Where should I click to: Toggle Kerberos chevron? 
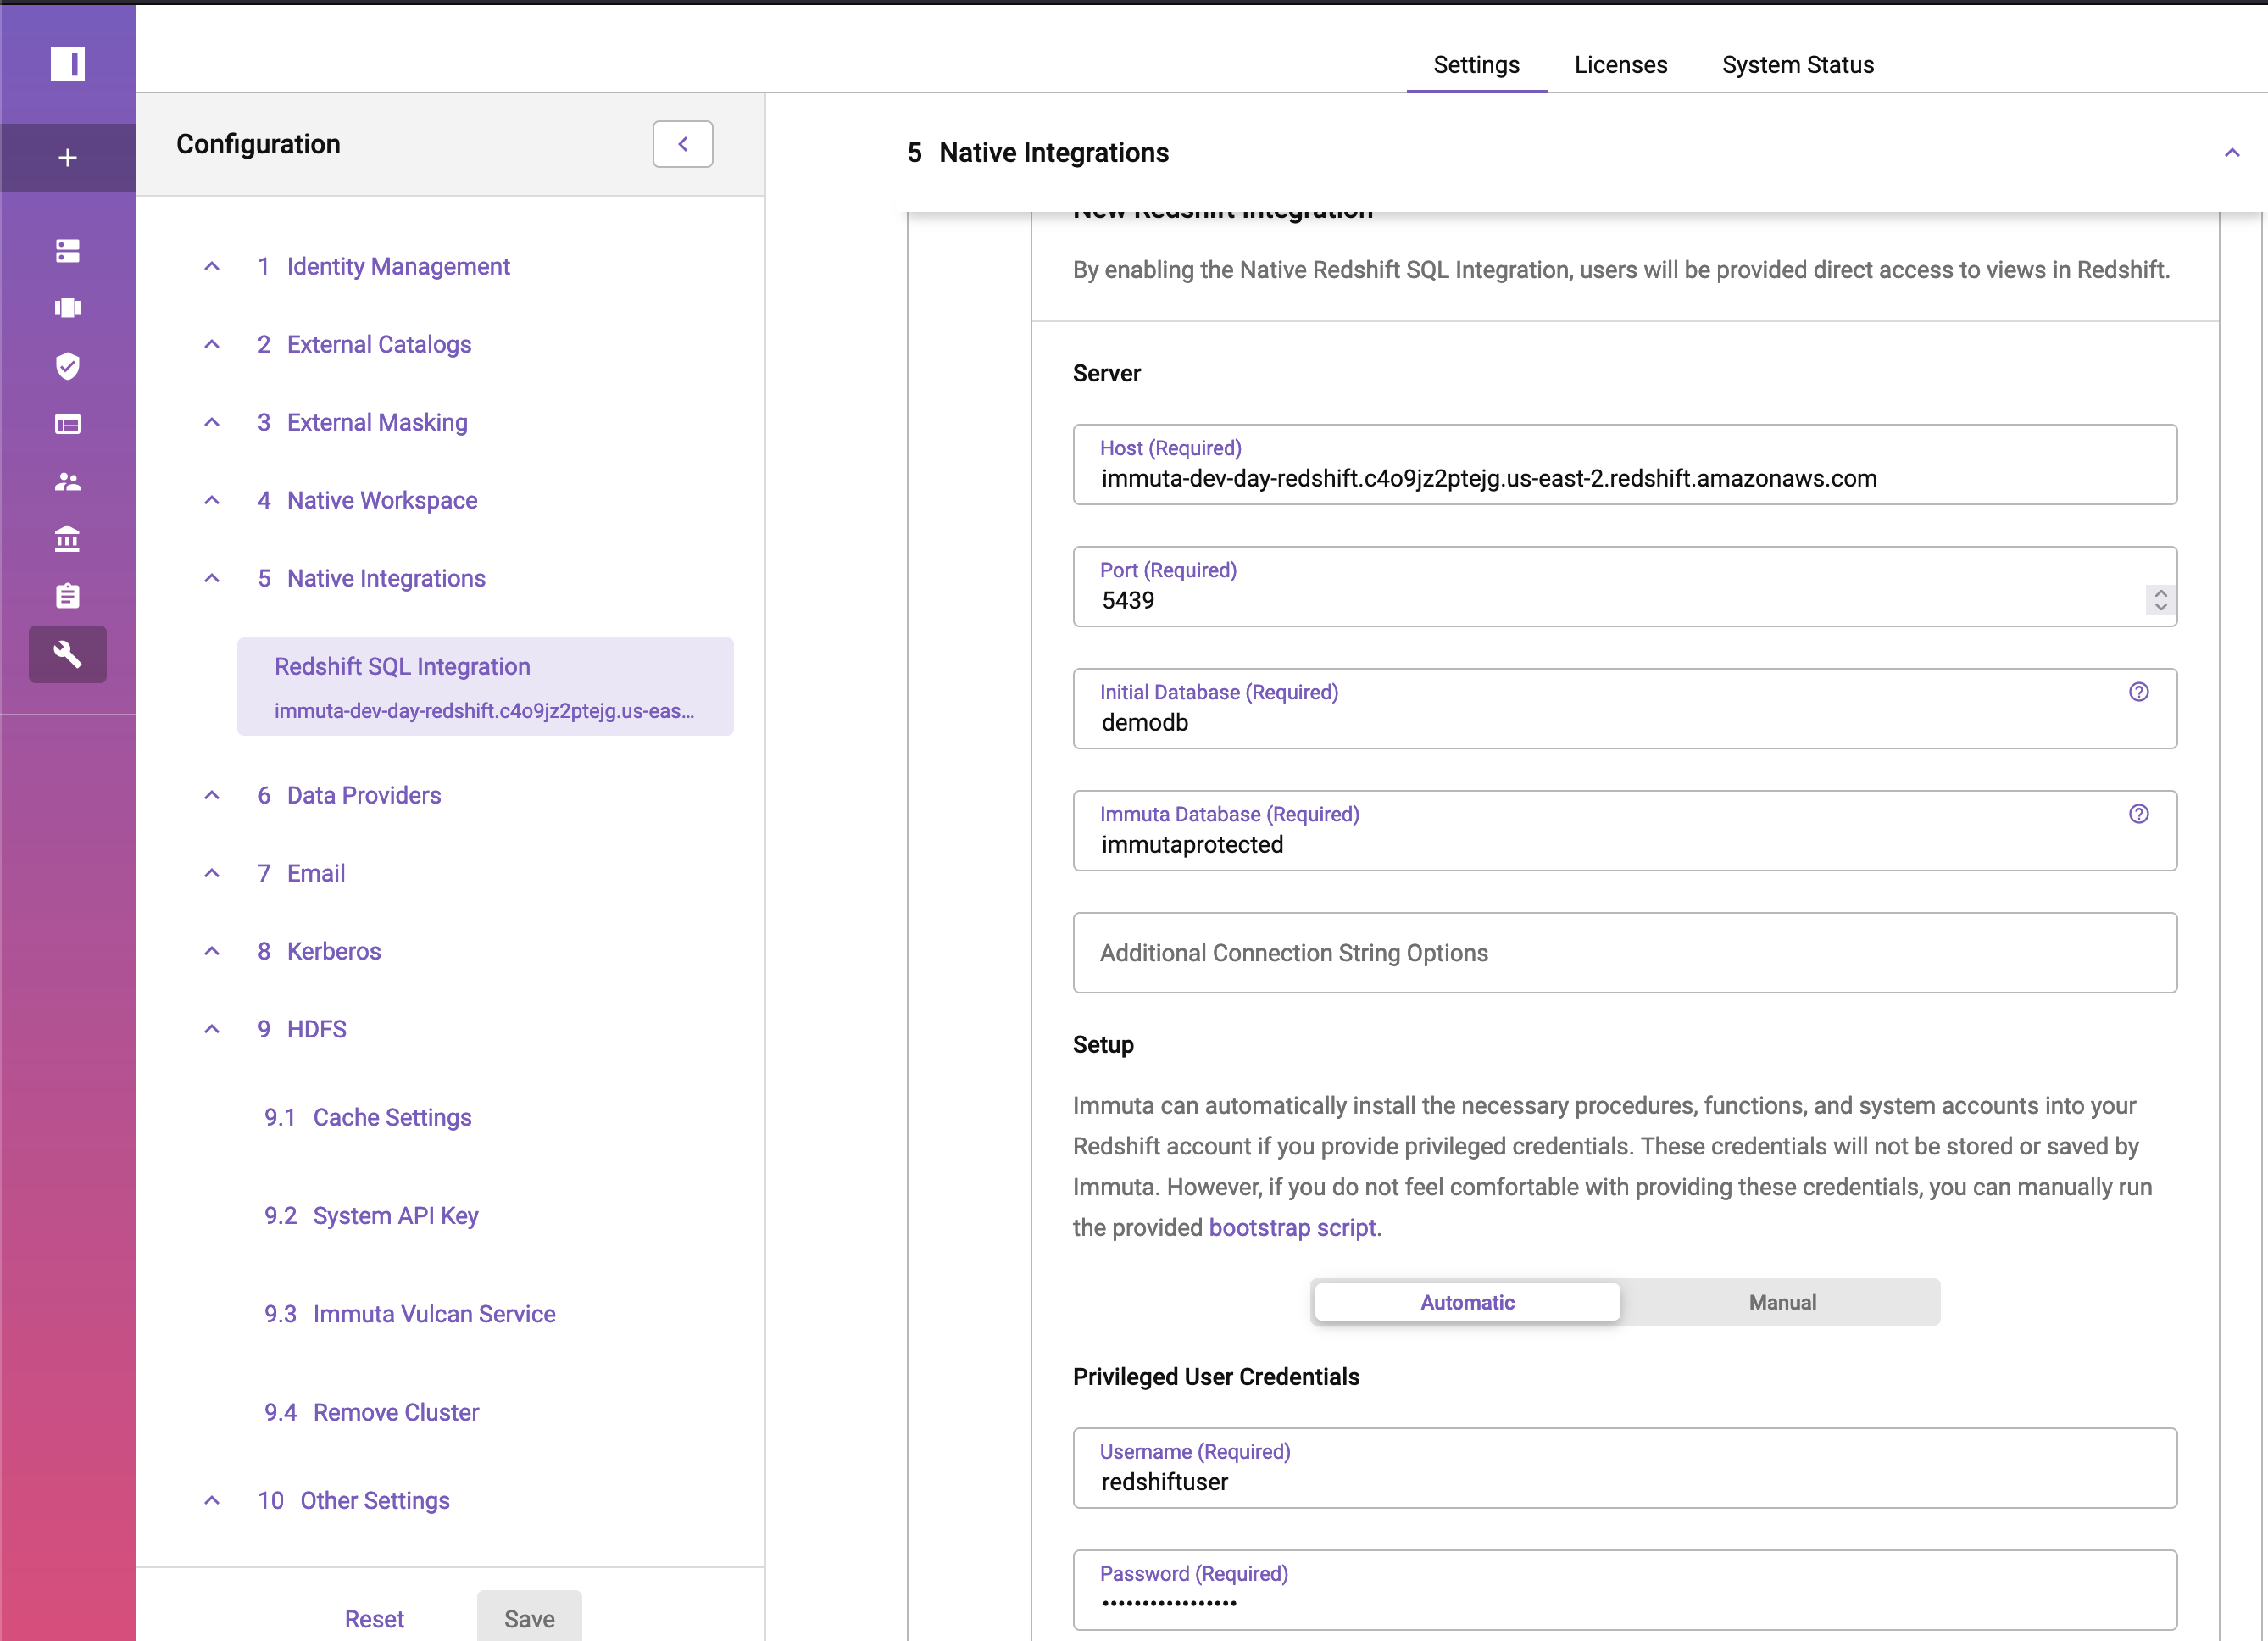tap(212, 951)
